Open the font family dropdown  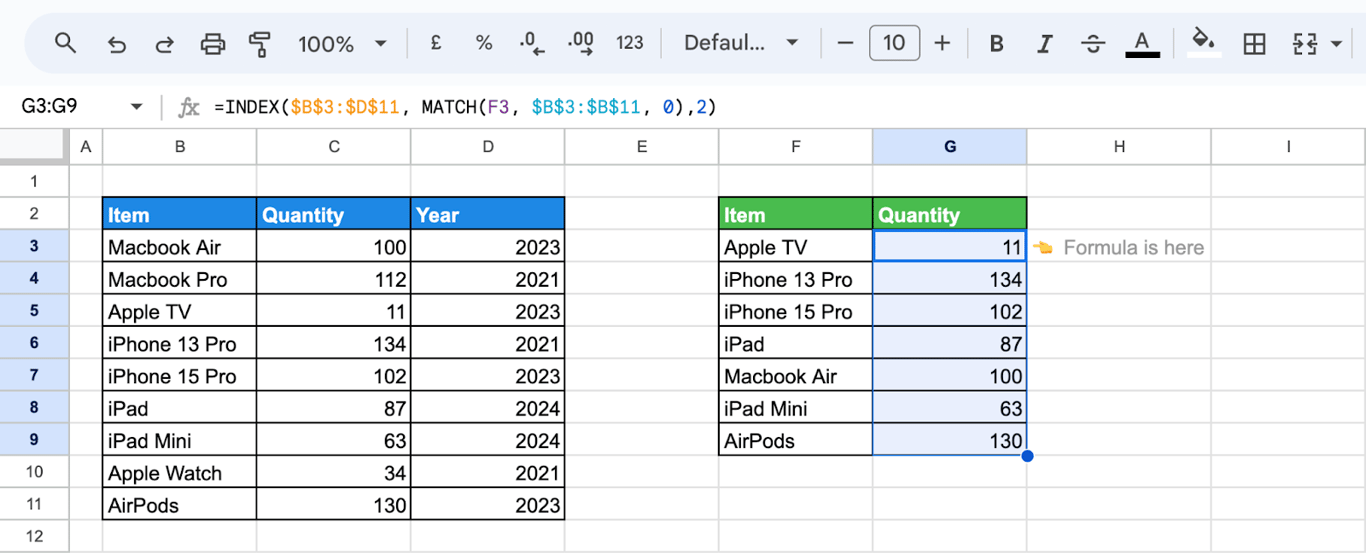741,43
